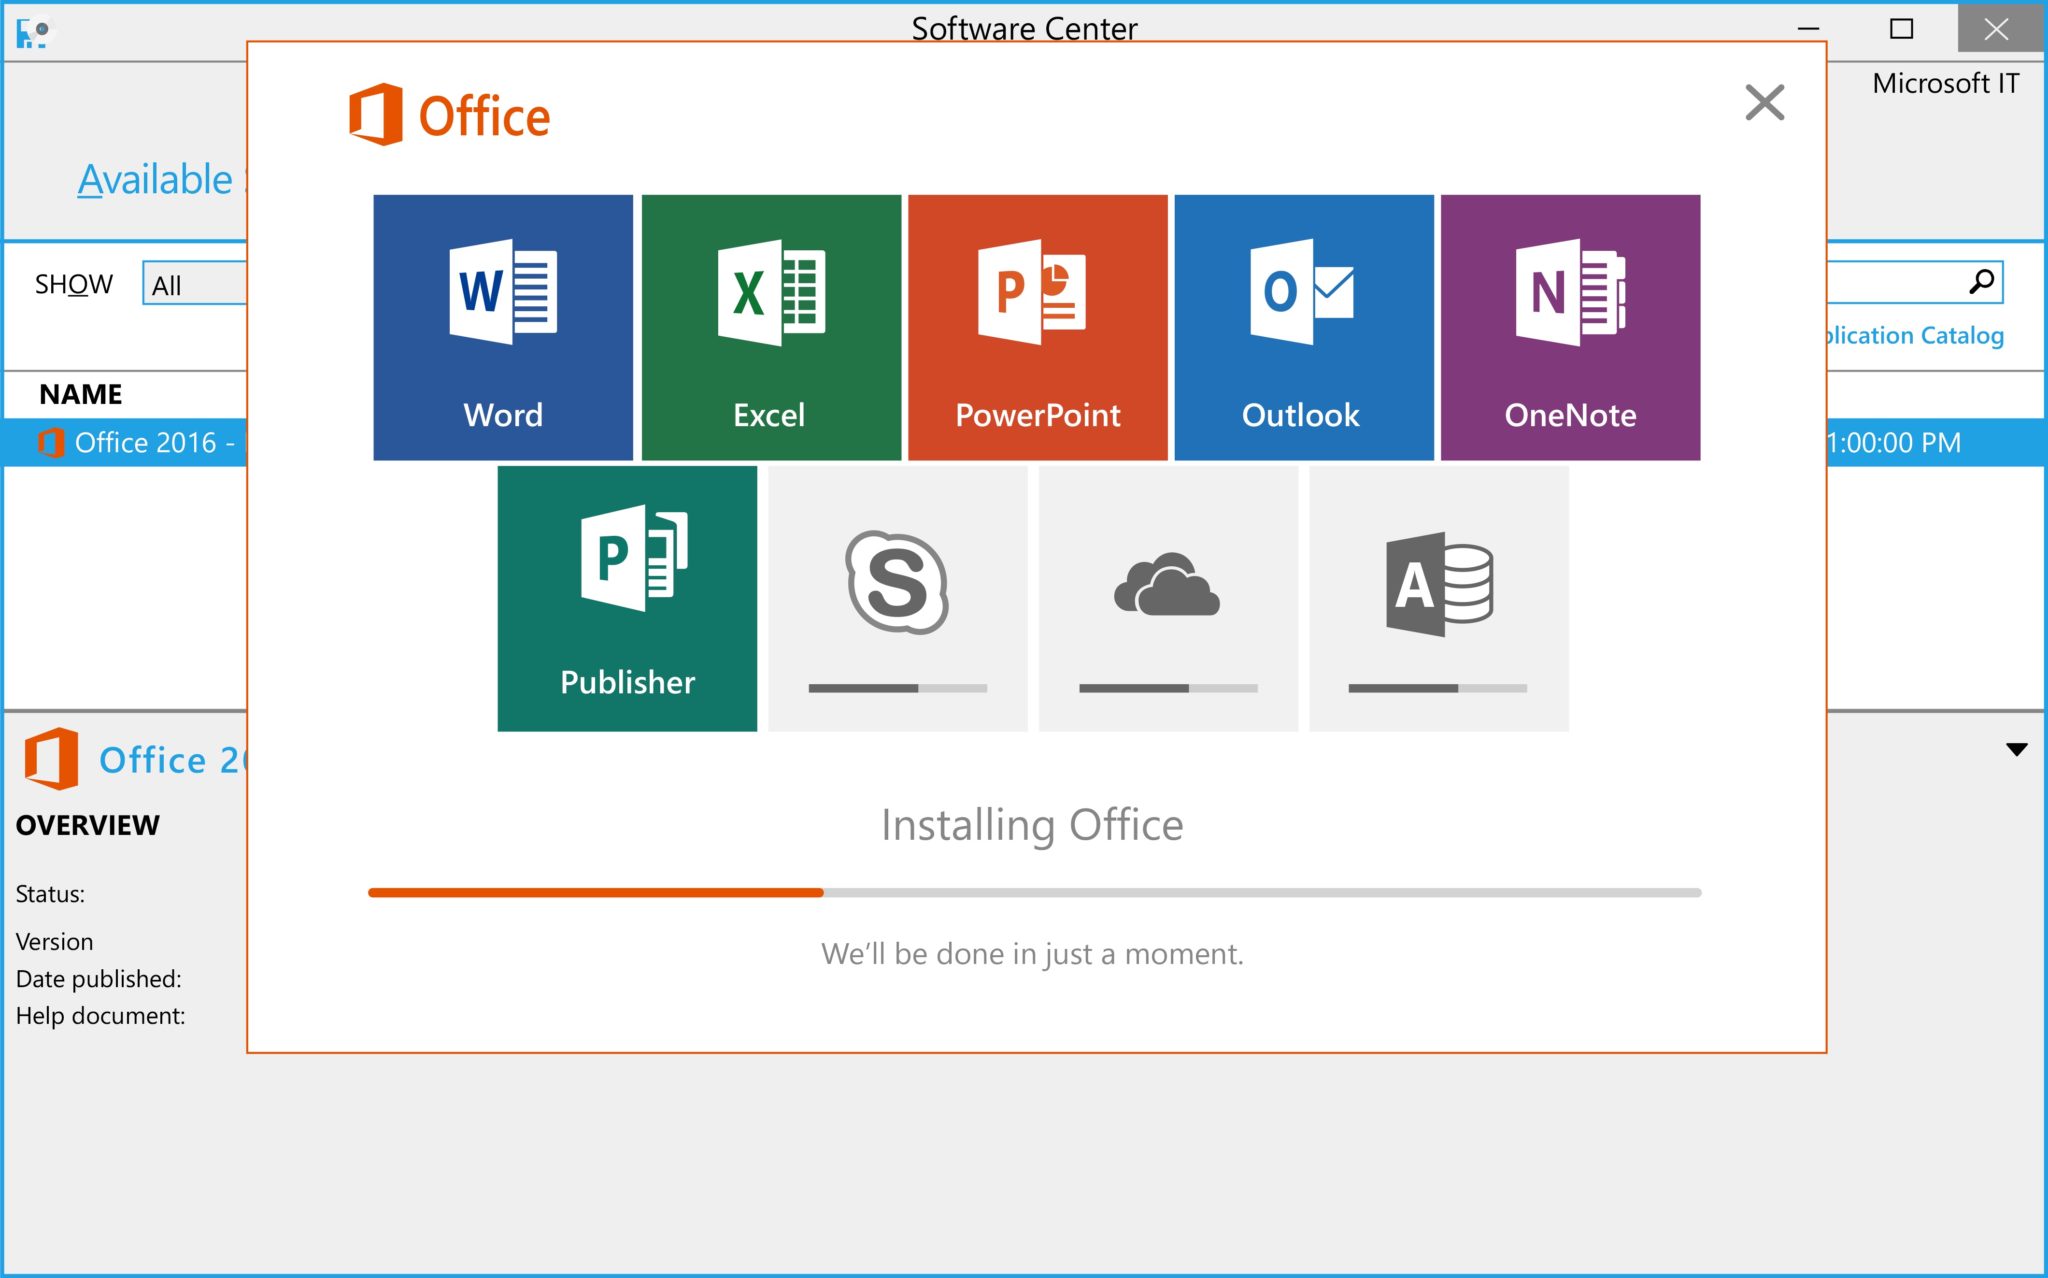Open the Application Catalog link
The image size is (2048, 1278).
pyautogui.click(x=1915, y=336)
